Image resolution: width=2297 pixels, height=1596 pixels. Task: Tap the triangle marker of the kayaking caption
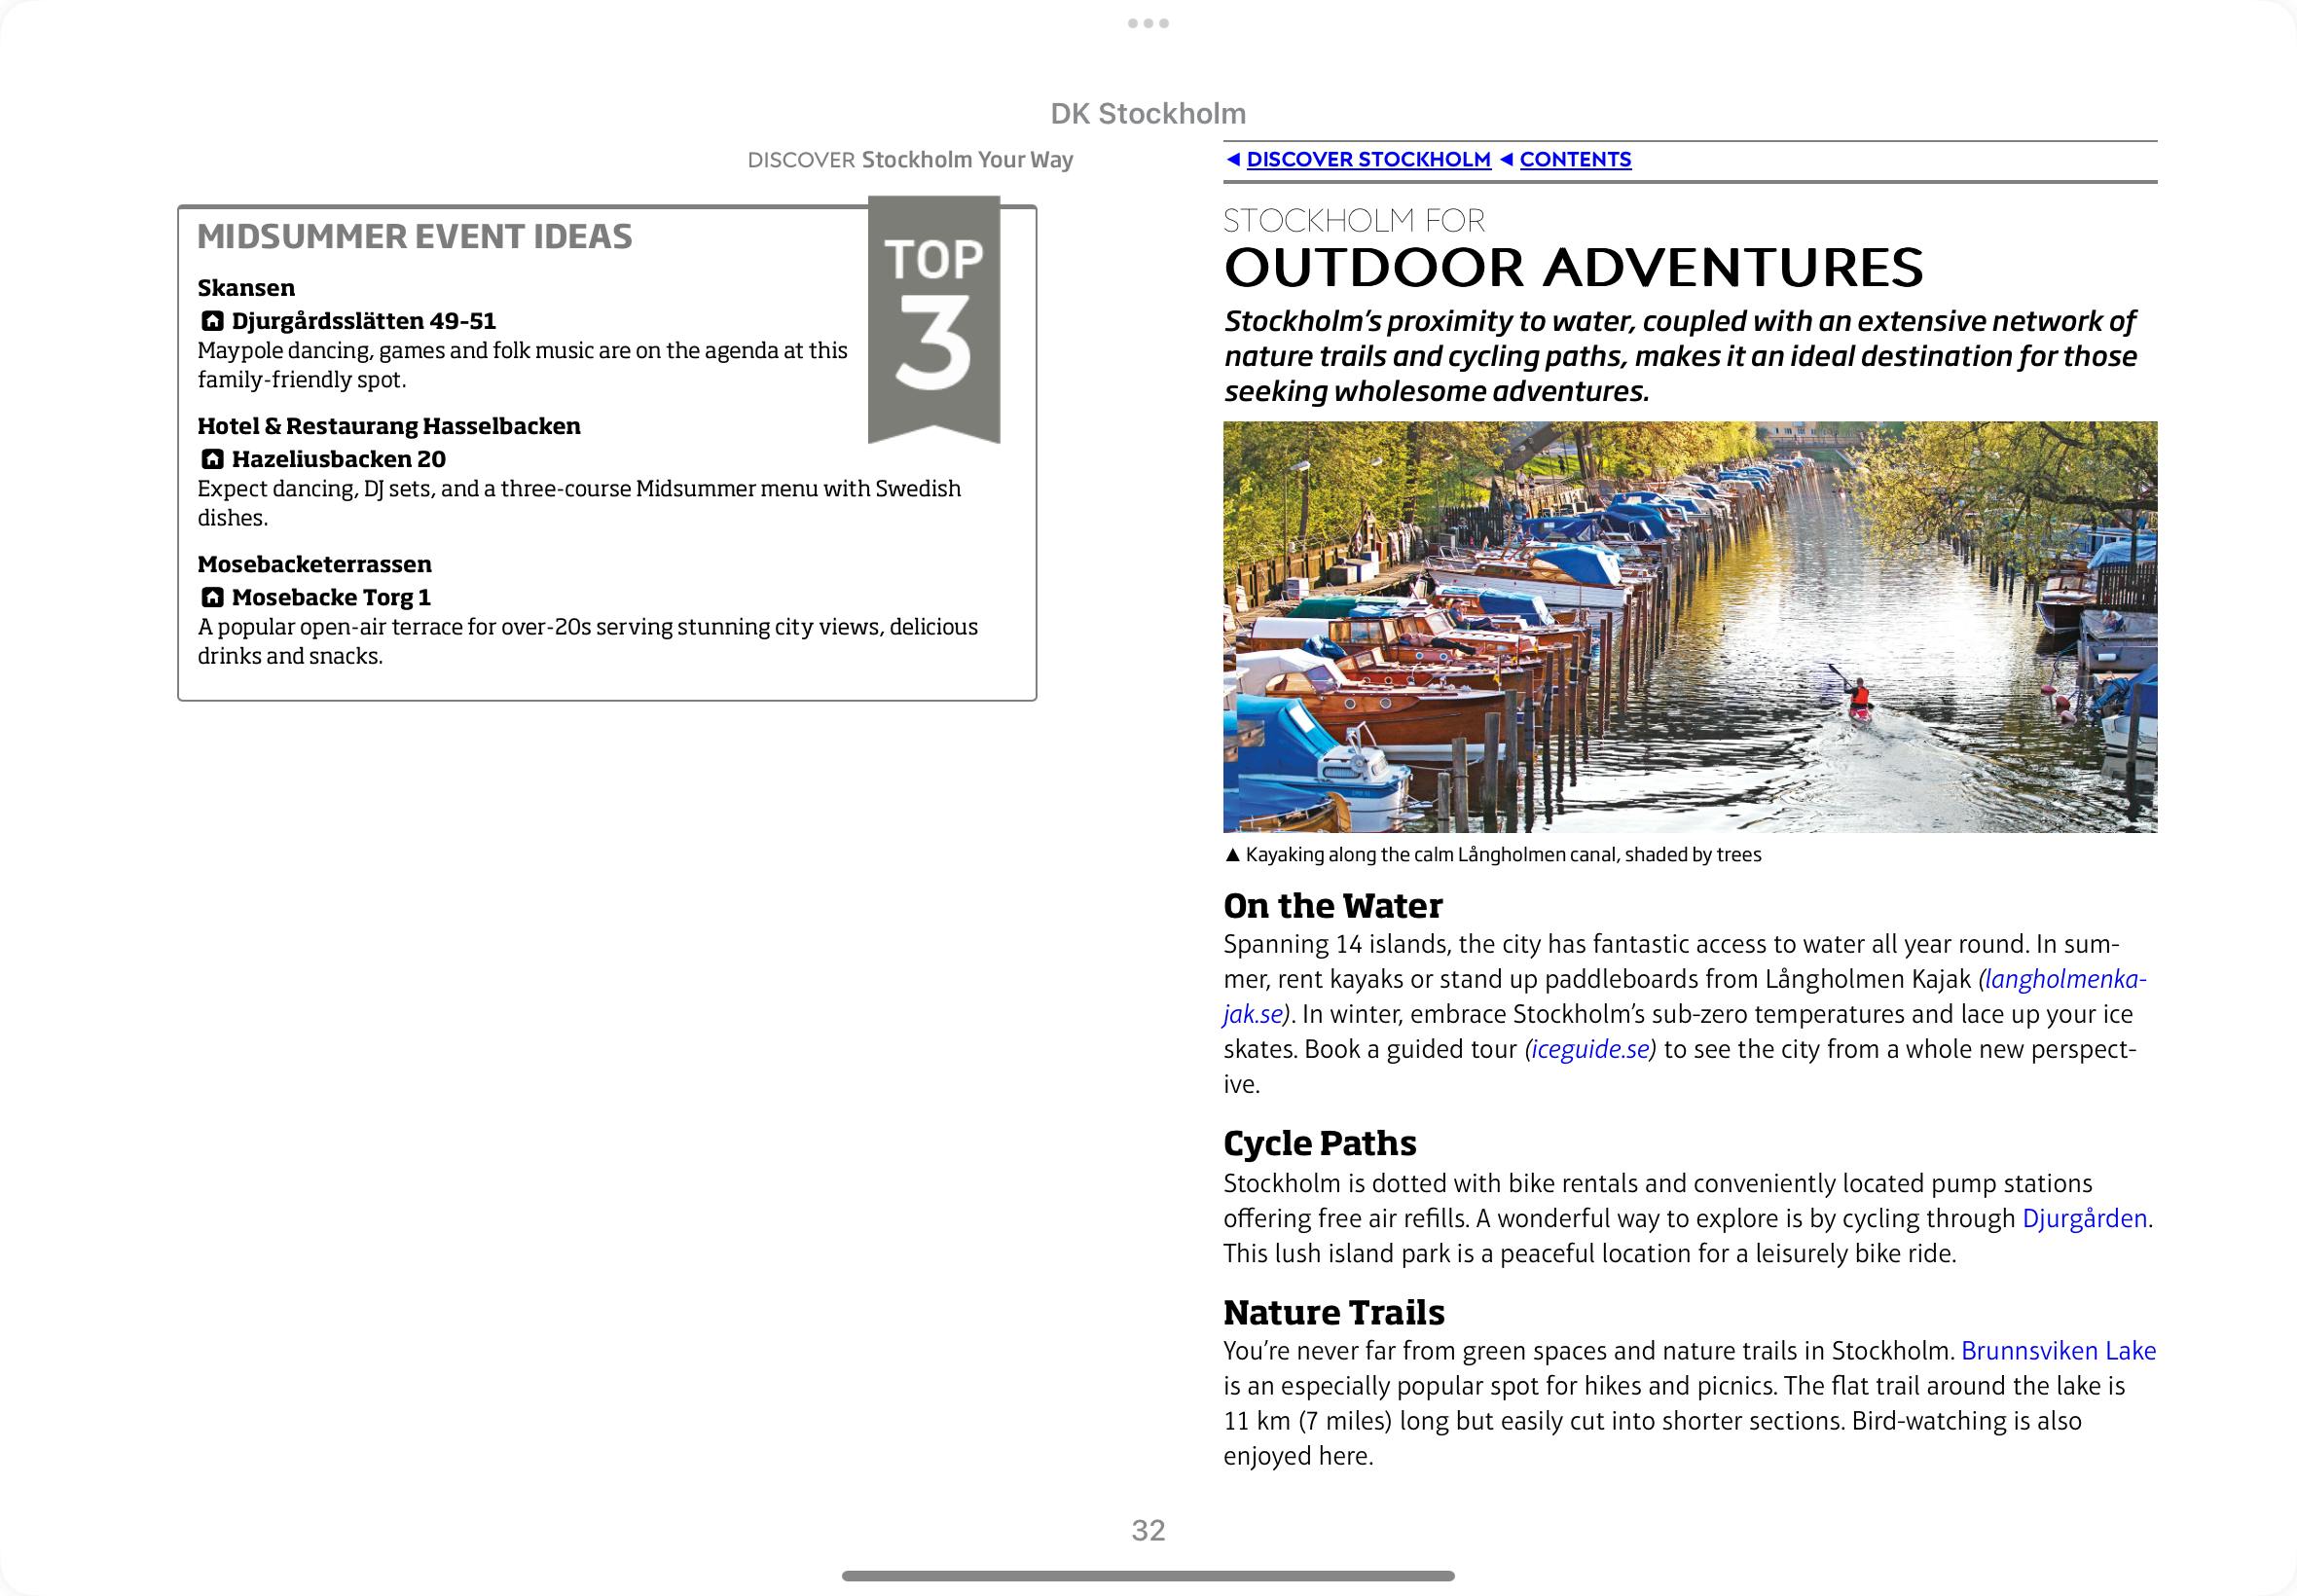[1232, 855]
